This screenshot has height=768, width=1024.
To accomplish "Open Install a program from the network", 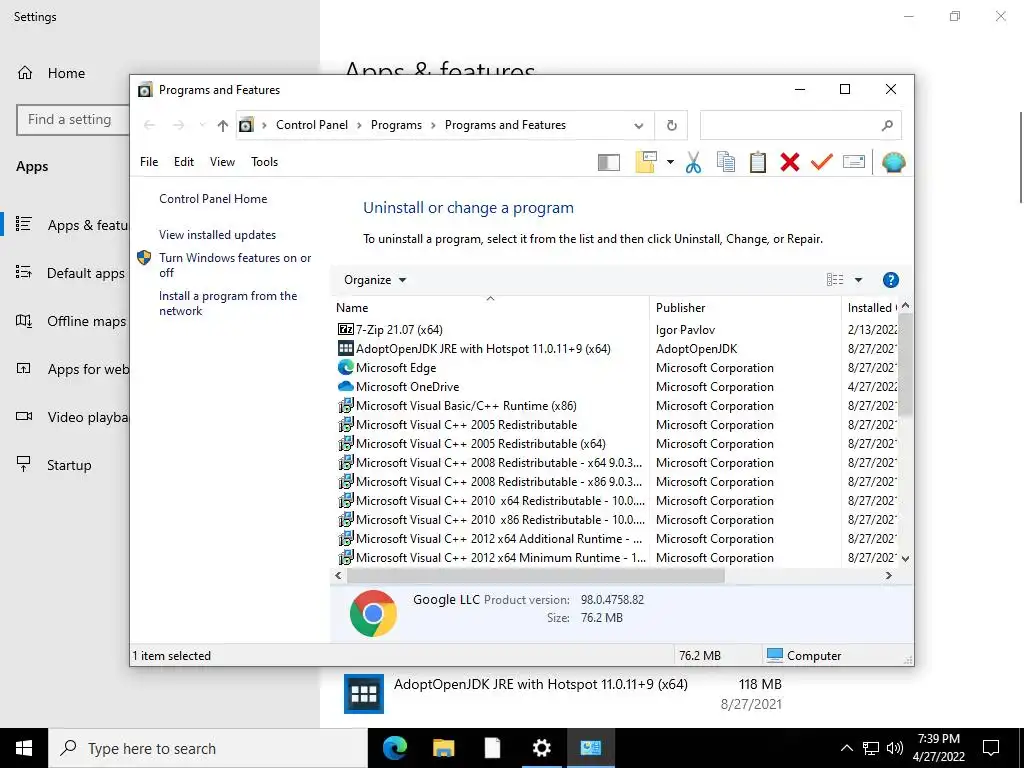I will coord(228,303).
